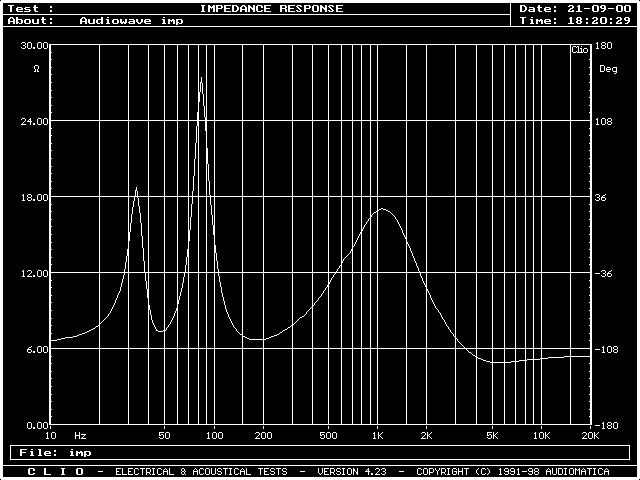Click the Date: 21-09-00 field

(575, 9)
